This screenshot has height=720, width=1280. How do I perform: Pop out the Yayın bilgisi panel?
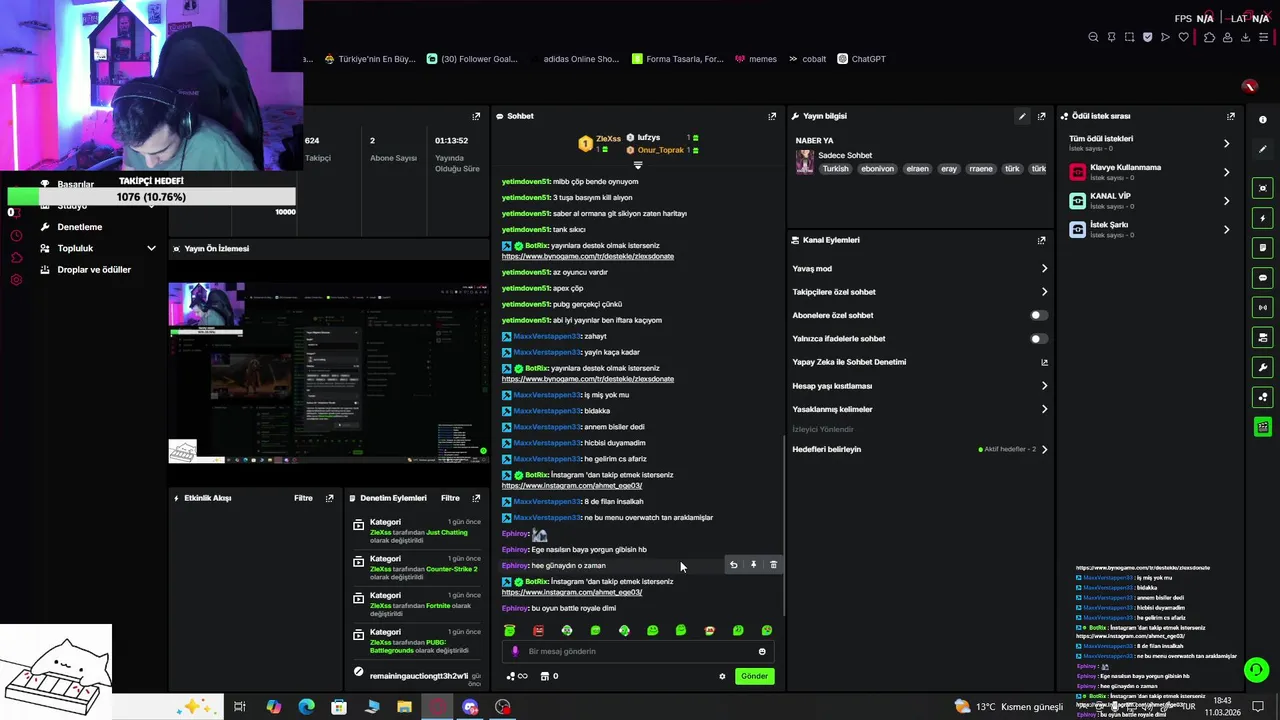pyautogui.click(x=1041, y=116)
